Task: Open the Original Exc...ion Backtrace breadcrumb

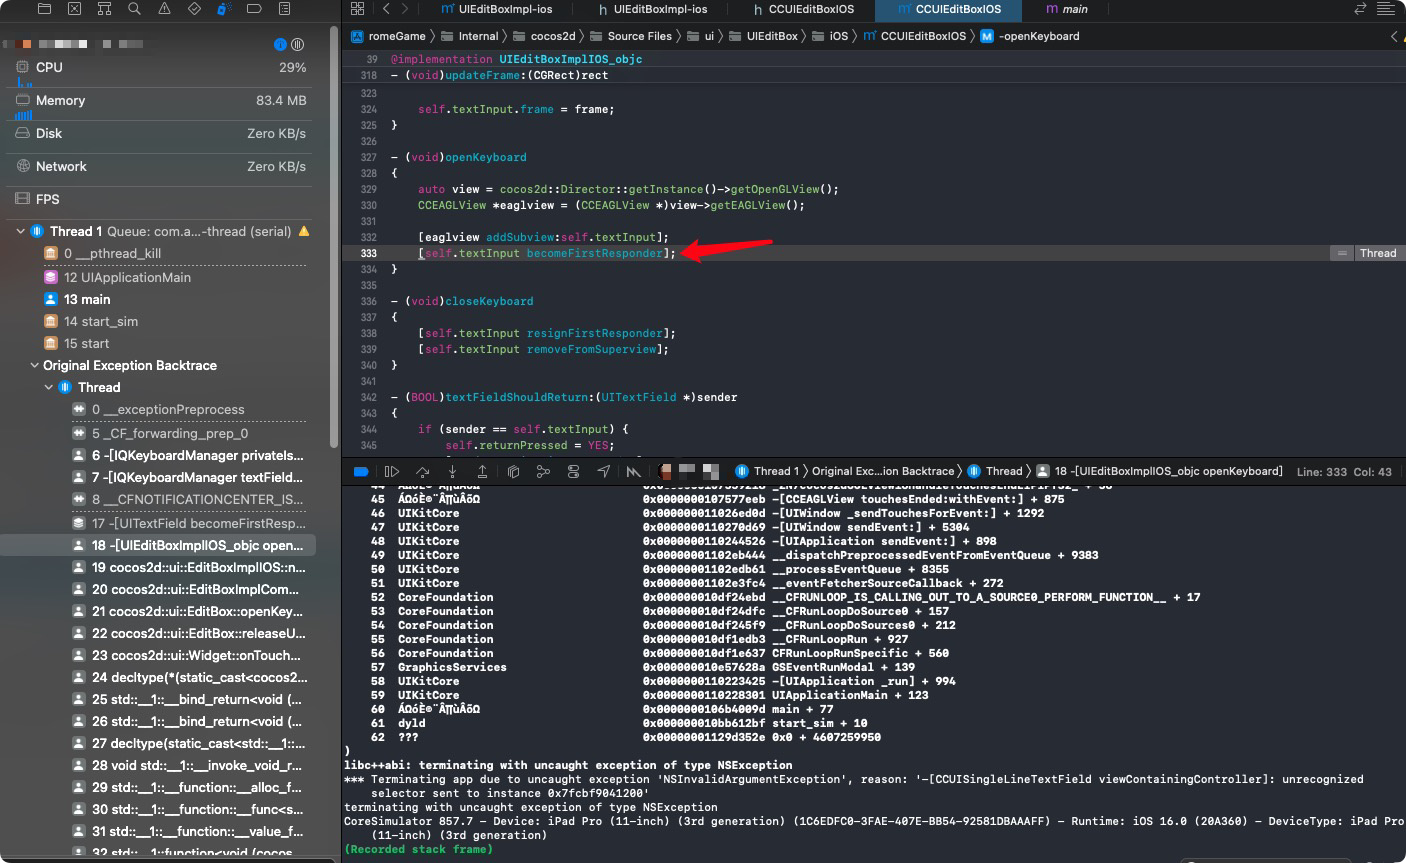Action: (883, 471)
